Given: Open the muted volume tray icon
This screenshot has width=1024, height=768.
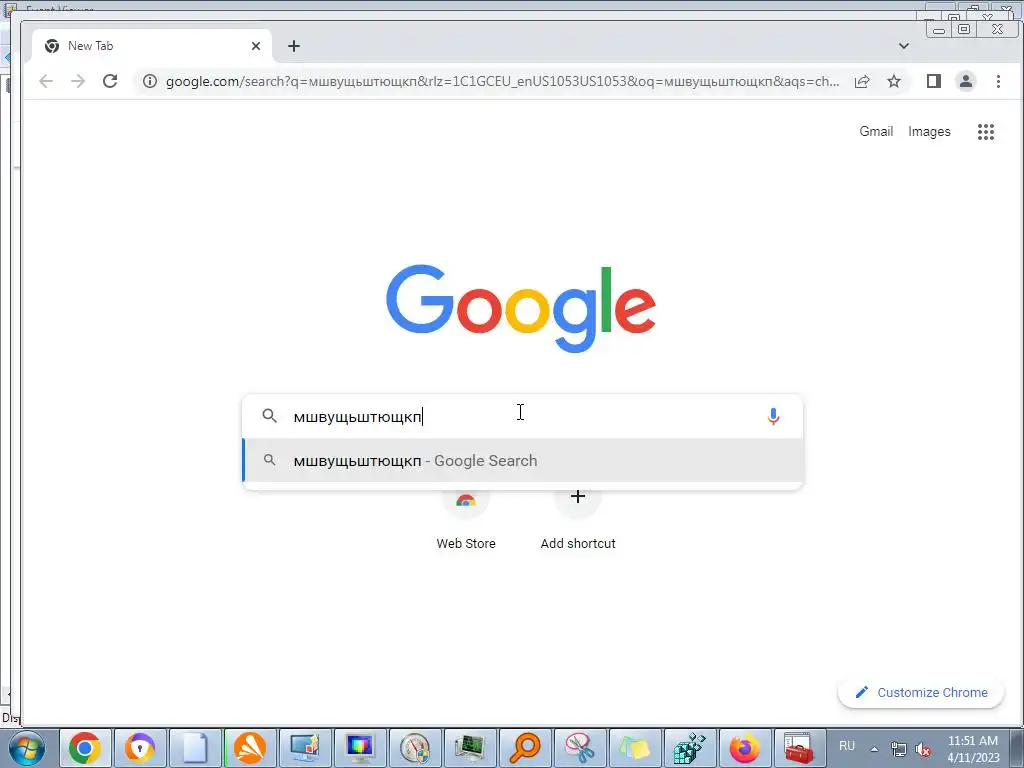Looking at the screenshot, I should 923,749.
